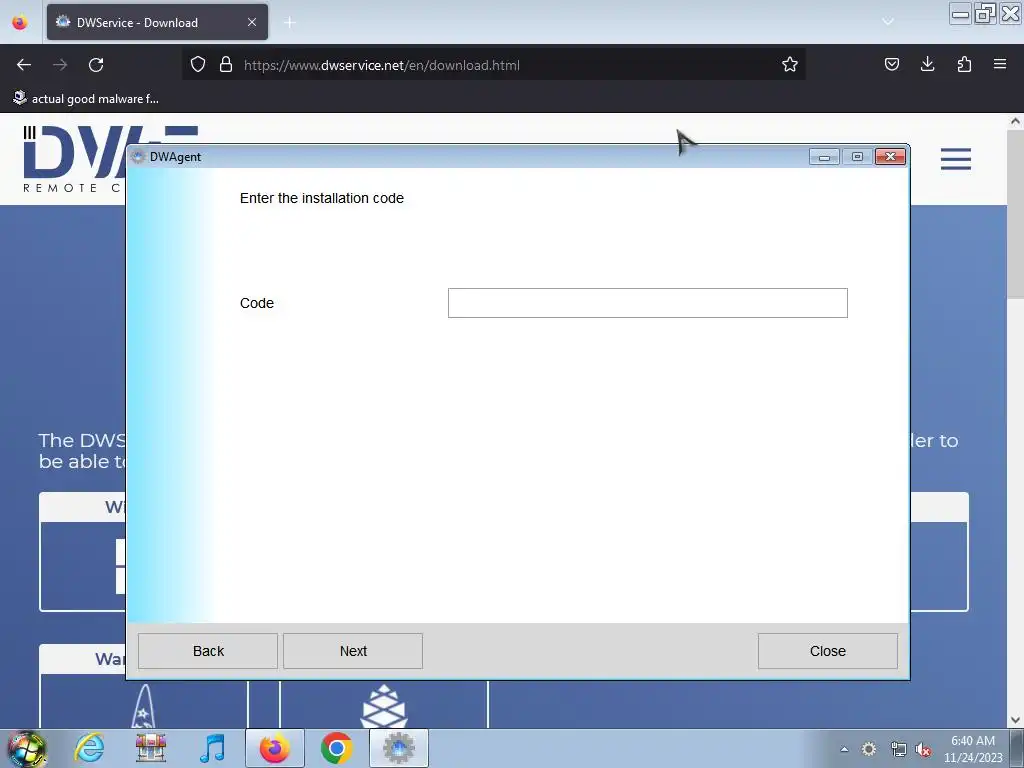Close DWAgent with the red X
1024x768 pixels.
tap(890, 157)
